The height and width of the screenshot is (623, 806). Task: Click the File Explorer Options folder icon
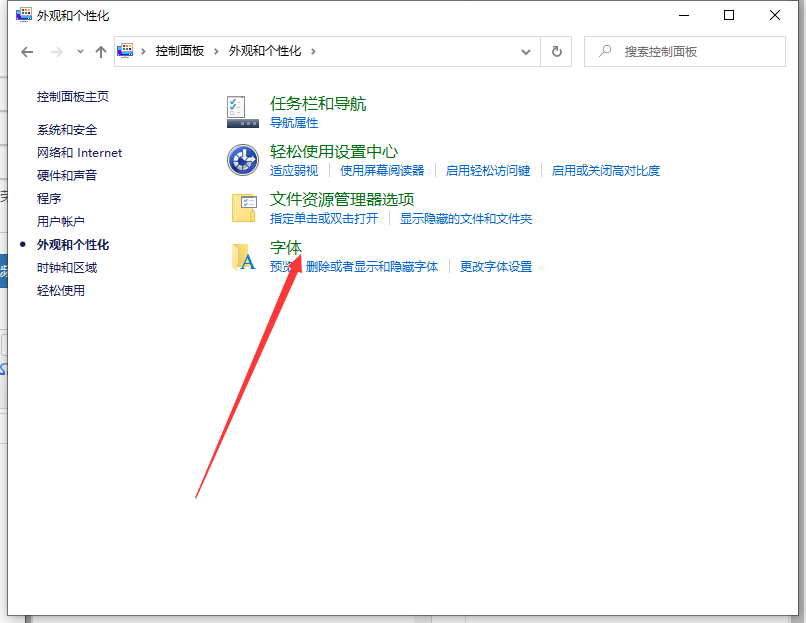point(243,208)
